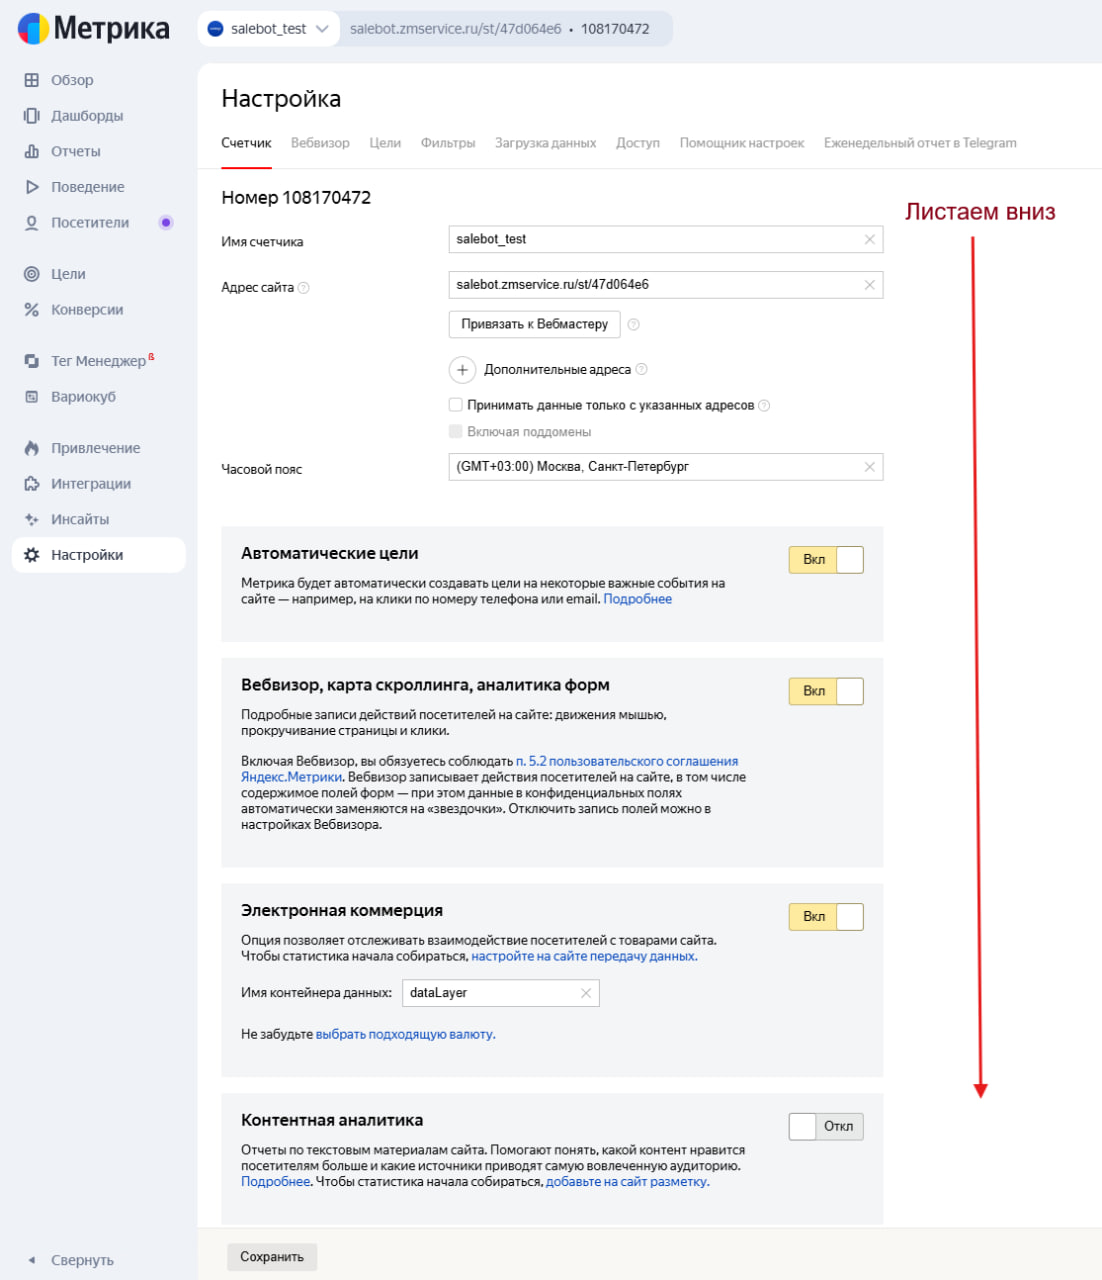Clear the Имя счетчика field with X icon

coord(869,240)
